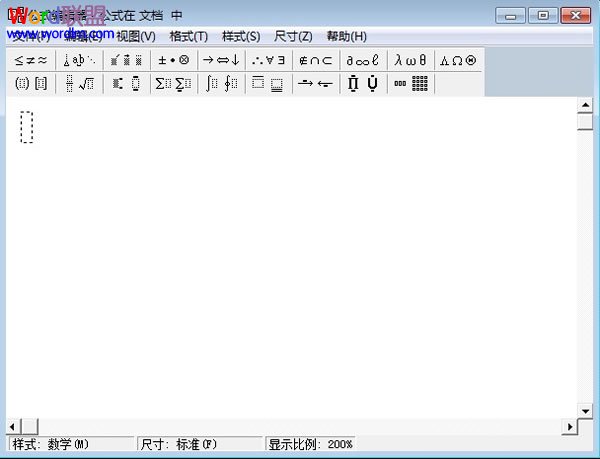Click the horizontal scrollbar thumb
The width and height of the screenshot is (600, 459).
[29, 426]
